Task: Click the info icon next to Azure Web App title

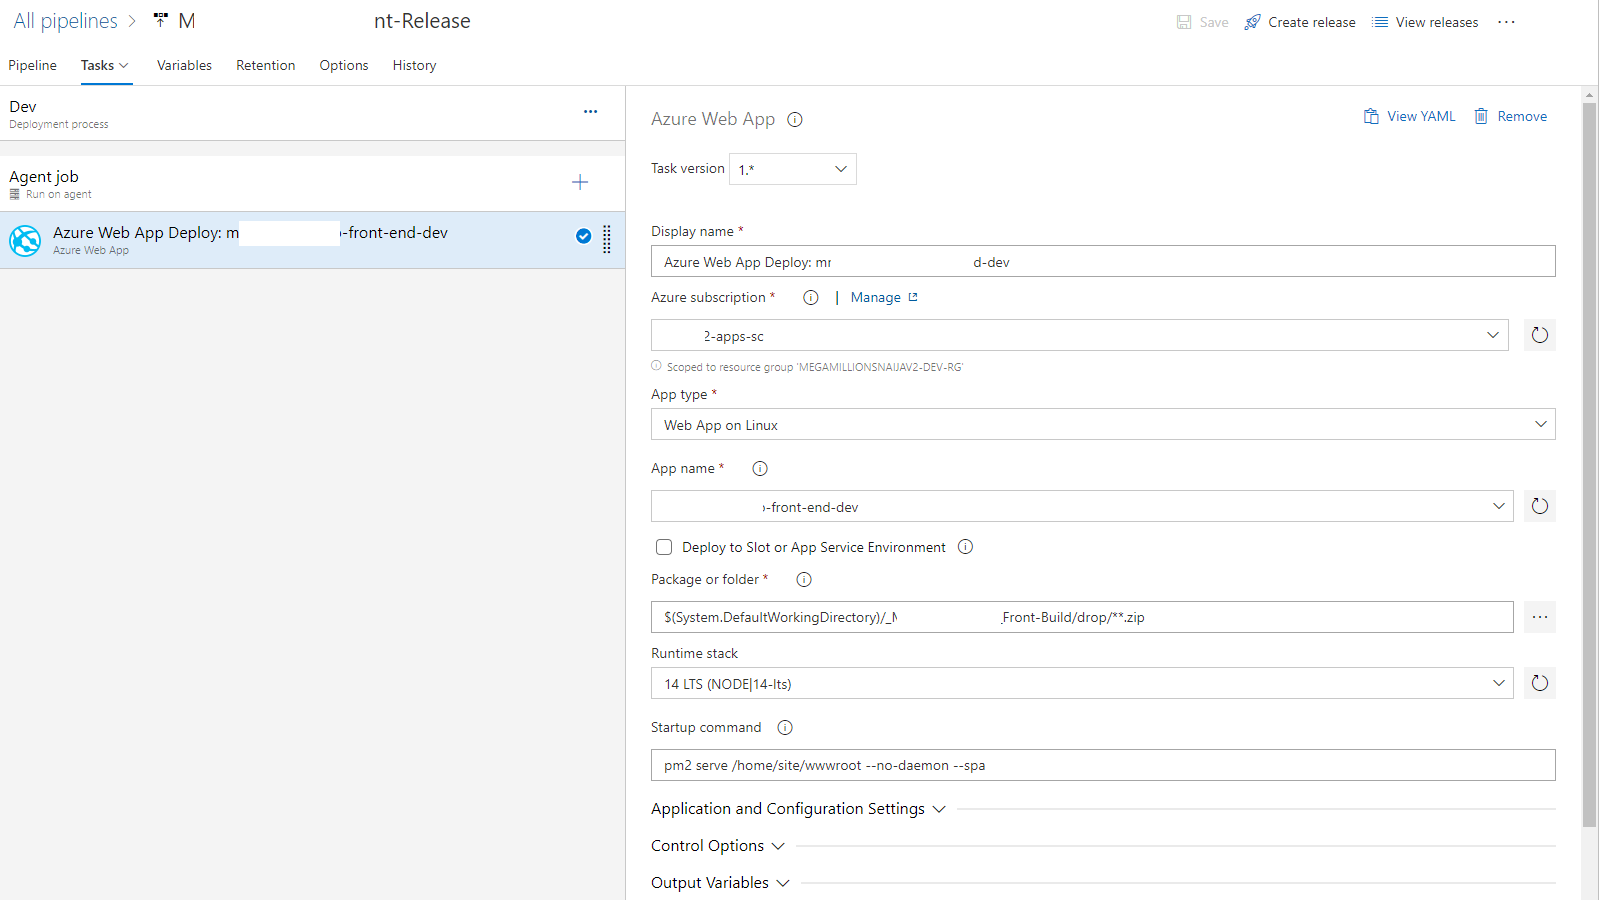Action: (x=795, y=120)
